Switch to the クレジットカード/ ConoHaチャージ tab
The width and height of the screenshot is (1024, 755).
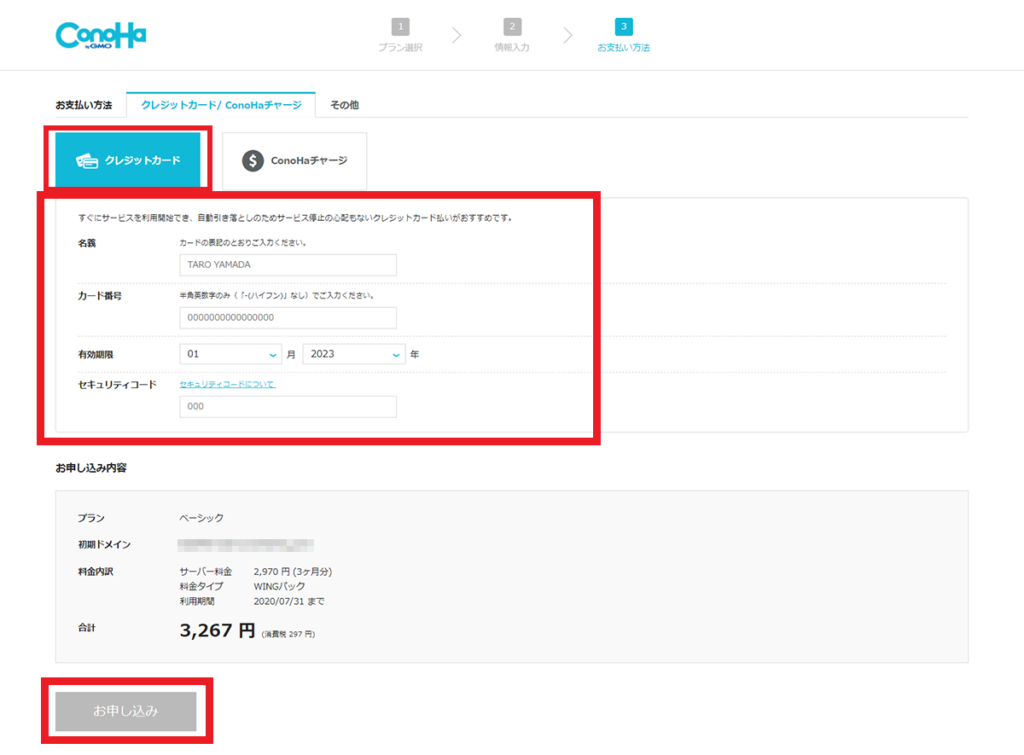click(221, 104)
